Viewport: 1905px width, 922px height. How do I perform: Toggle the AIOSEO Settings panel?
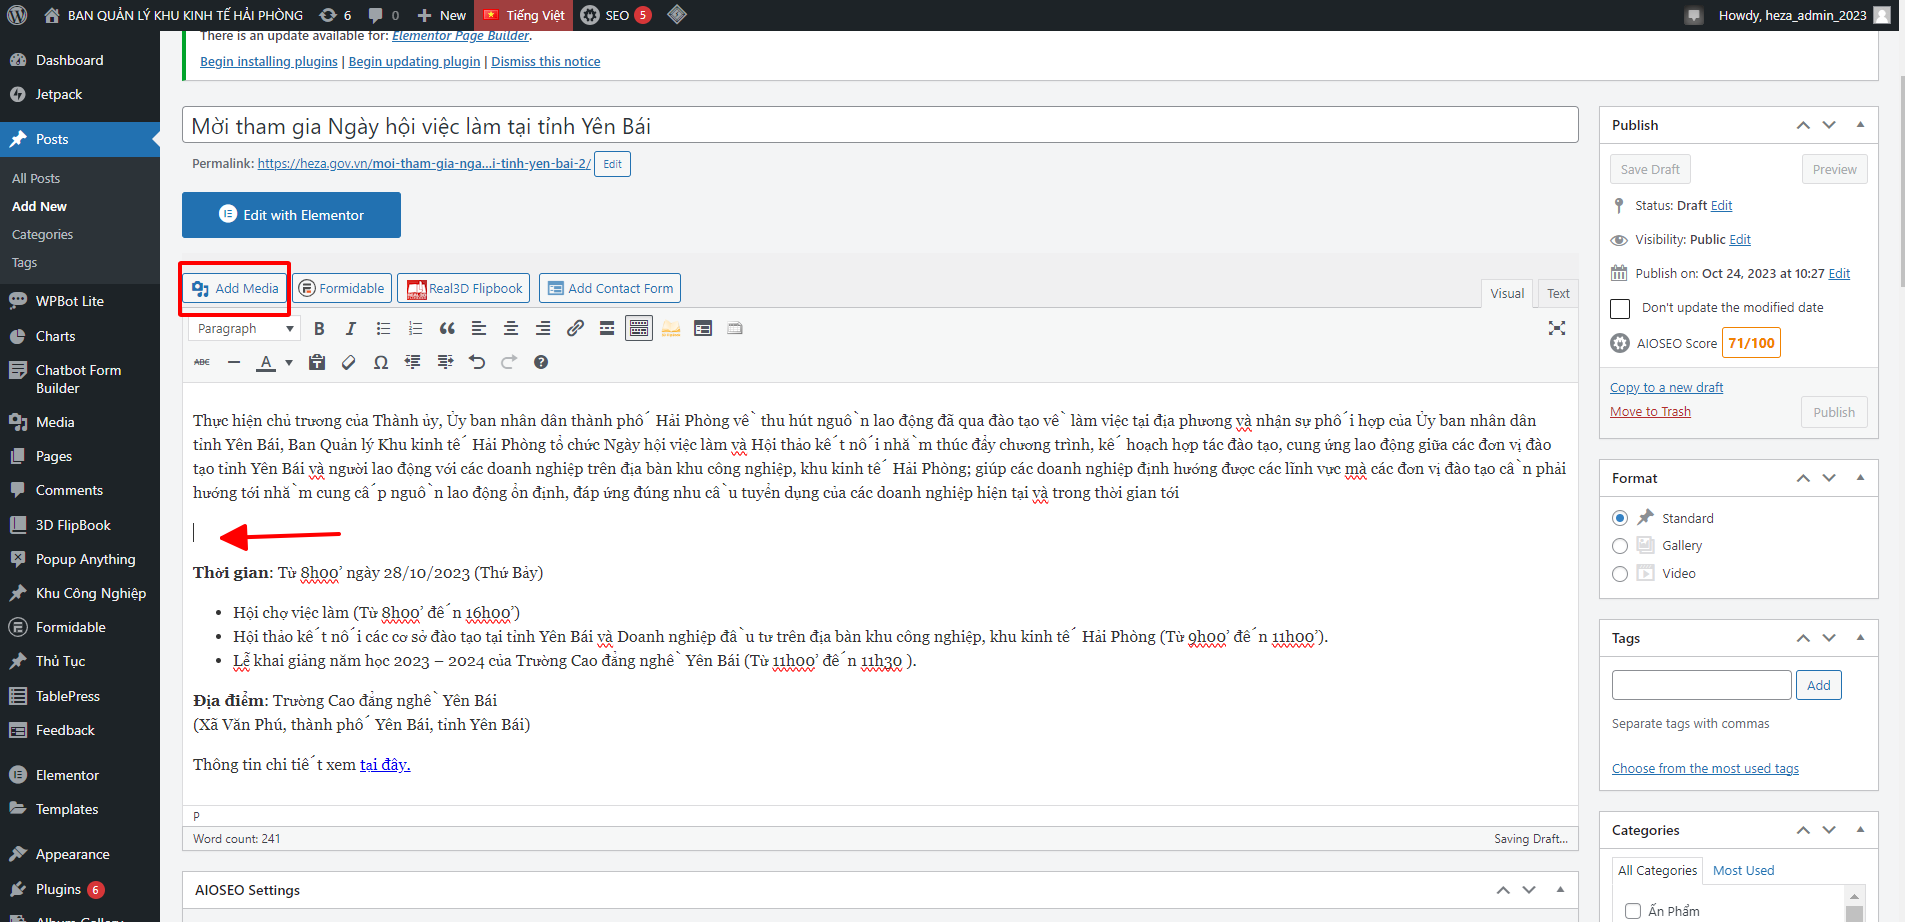(1560, 890)
